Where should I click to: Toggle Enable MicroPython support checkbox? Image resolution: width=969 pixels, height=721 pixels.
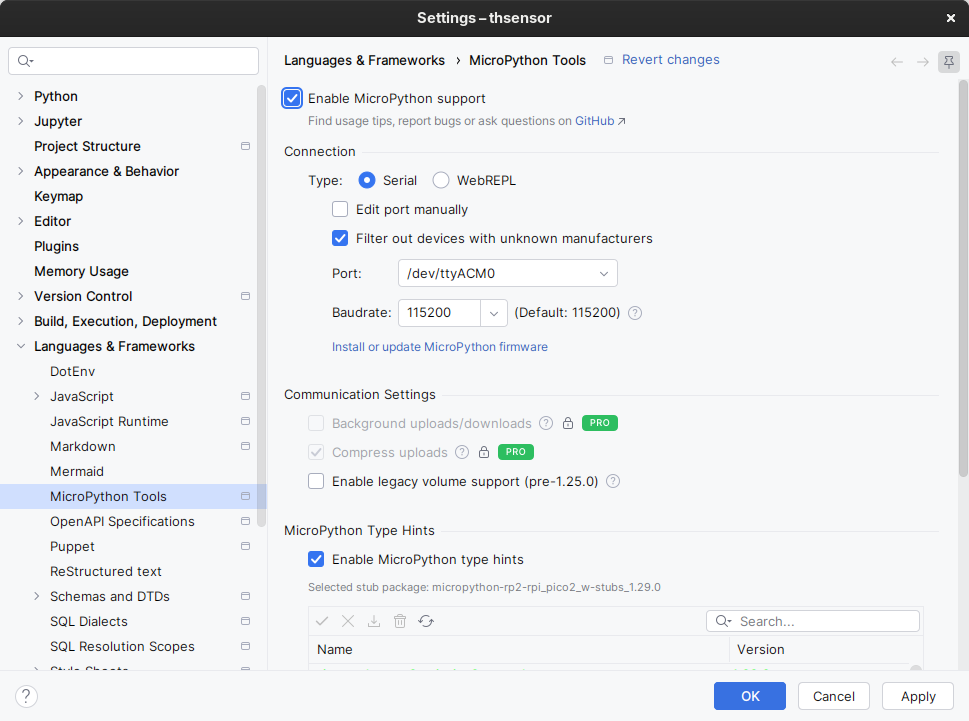292,98
